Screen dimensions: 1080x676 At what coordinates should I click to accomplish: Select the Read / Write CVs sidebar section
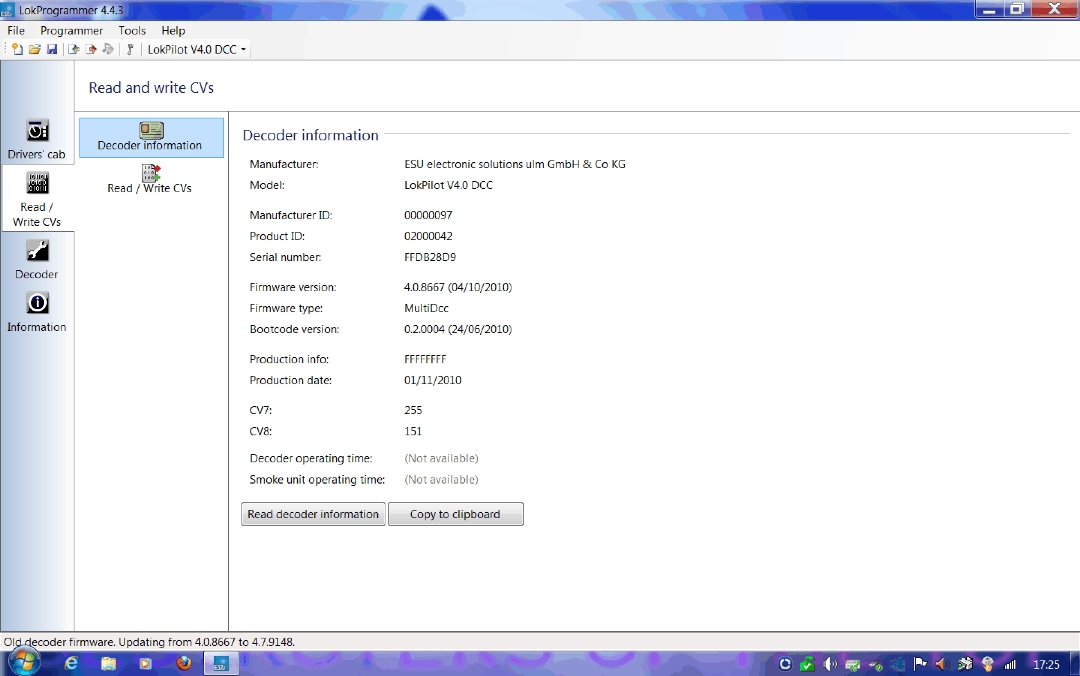click(x=37, y=200)
